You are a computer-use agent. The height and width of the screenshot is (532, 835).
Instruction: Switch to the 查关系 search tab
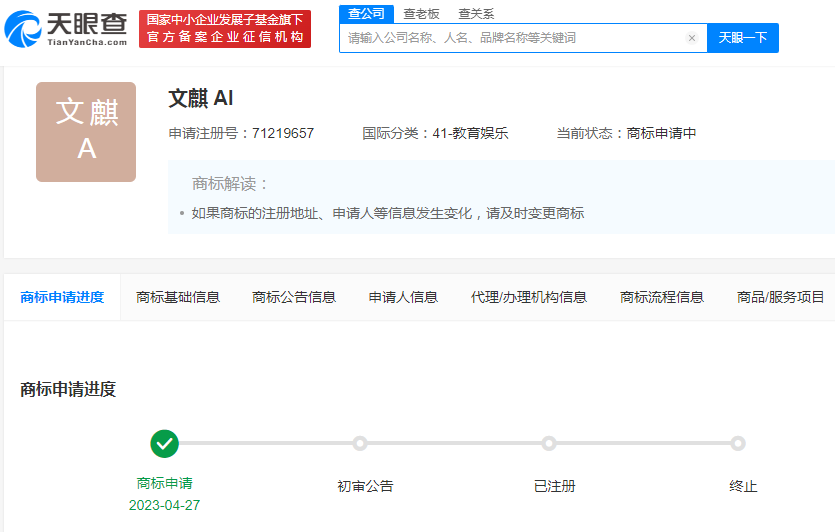476,14
